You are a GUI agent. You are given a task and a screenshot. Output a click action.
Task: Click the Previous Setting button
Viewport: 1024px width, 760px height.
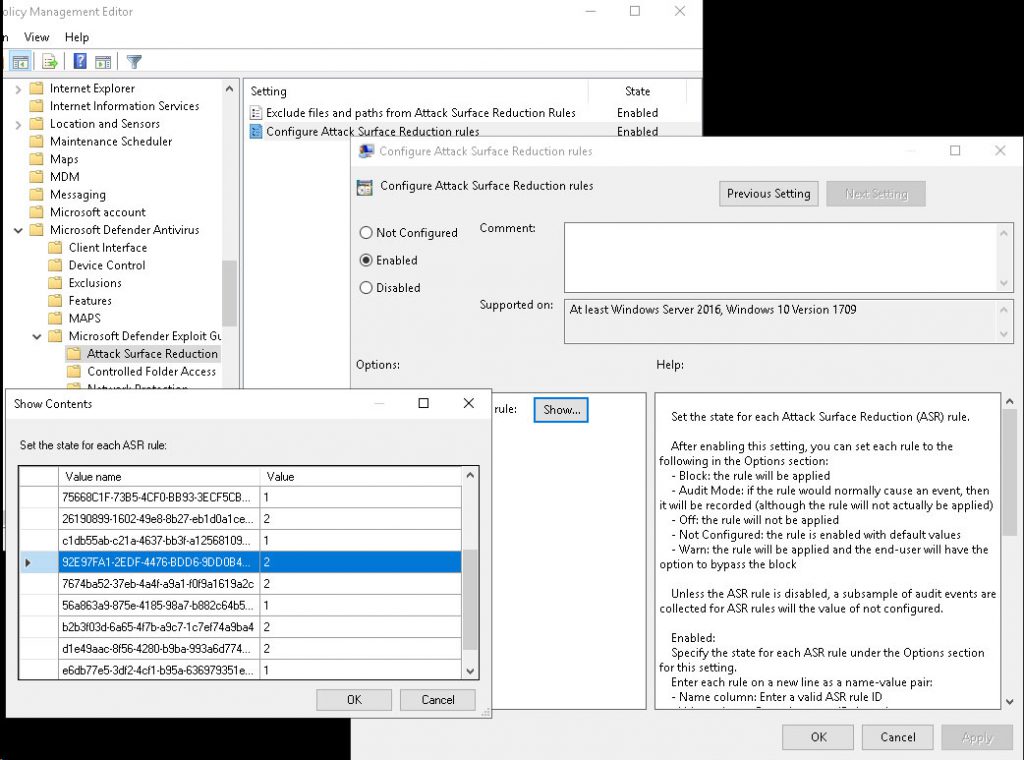coord(769,194)
